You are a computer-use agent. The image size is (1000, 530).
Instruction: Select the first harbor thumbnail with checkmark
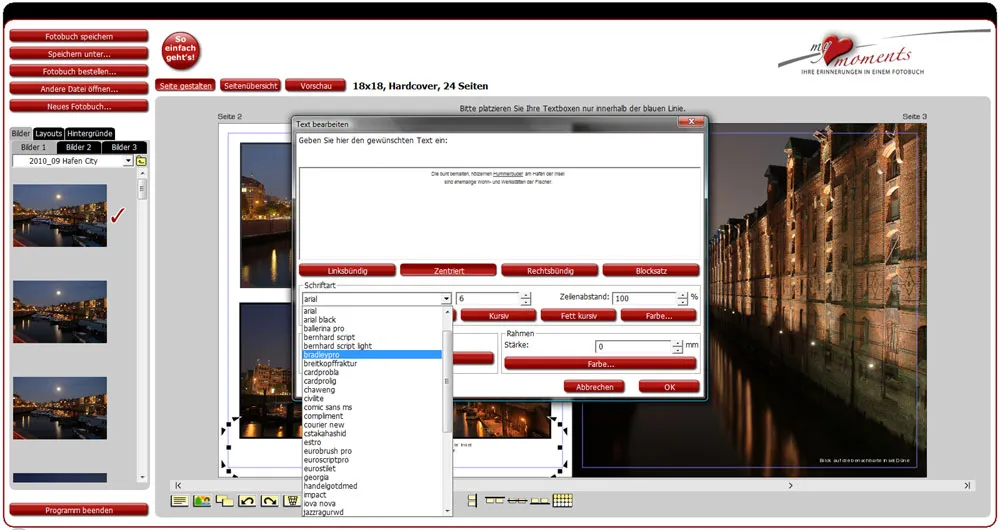(x=60, y=215)
